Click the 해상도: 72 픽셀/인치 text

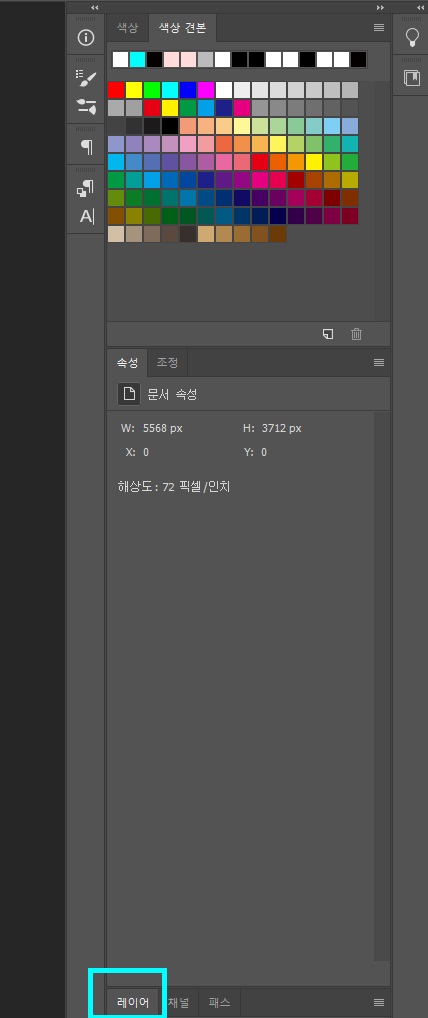pyautogui.click(x=173, y=486)
